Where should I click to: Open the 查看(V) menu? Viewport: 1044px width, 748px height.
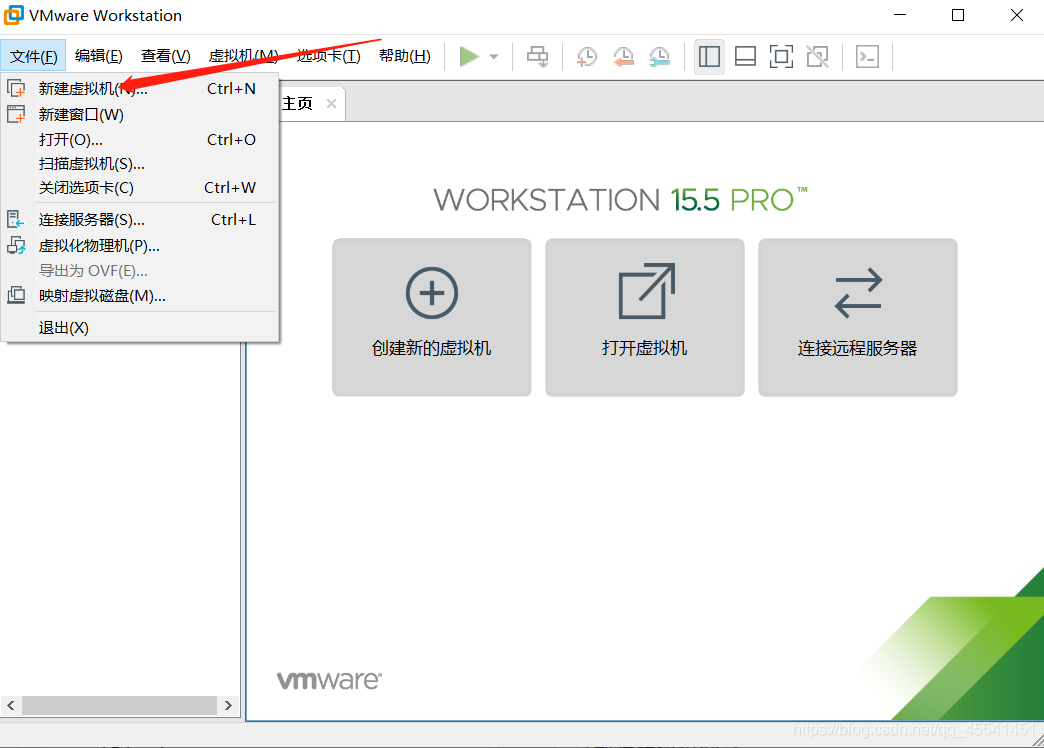coord(166,56)
